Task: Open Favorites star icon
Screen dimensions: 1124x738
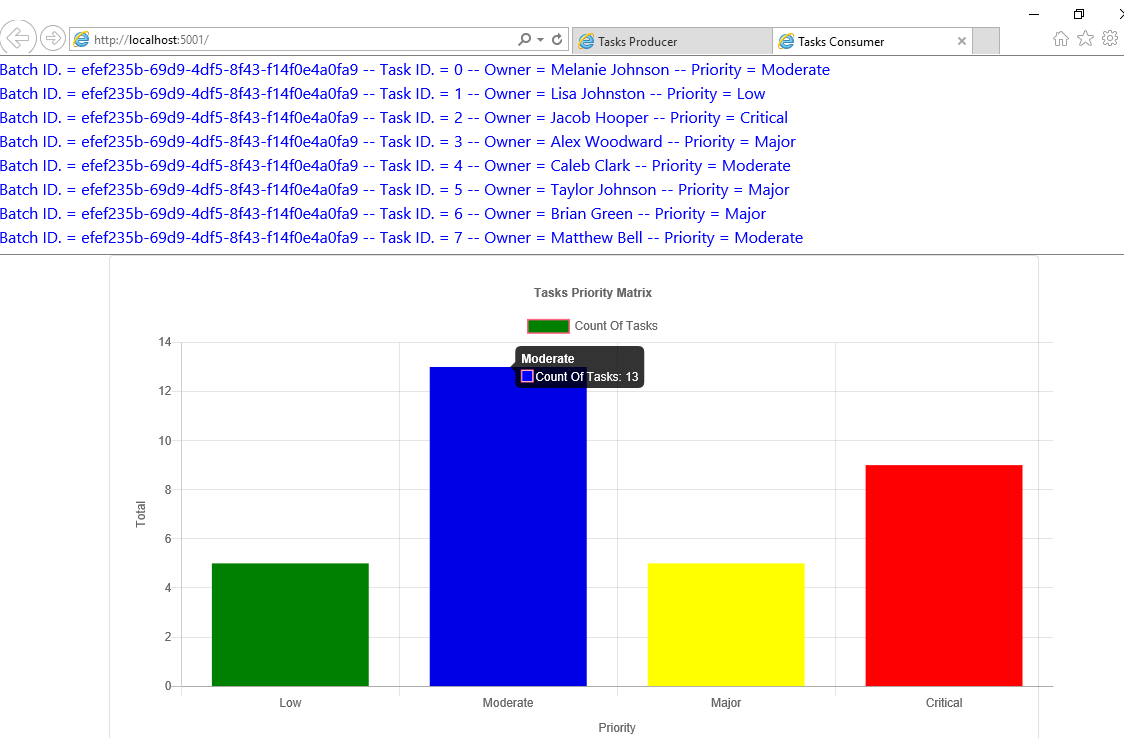Action: pos(1085,39)
